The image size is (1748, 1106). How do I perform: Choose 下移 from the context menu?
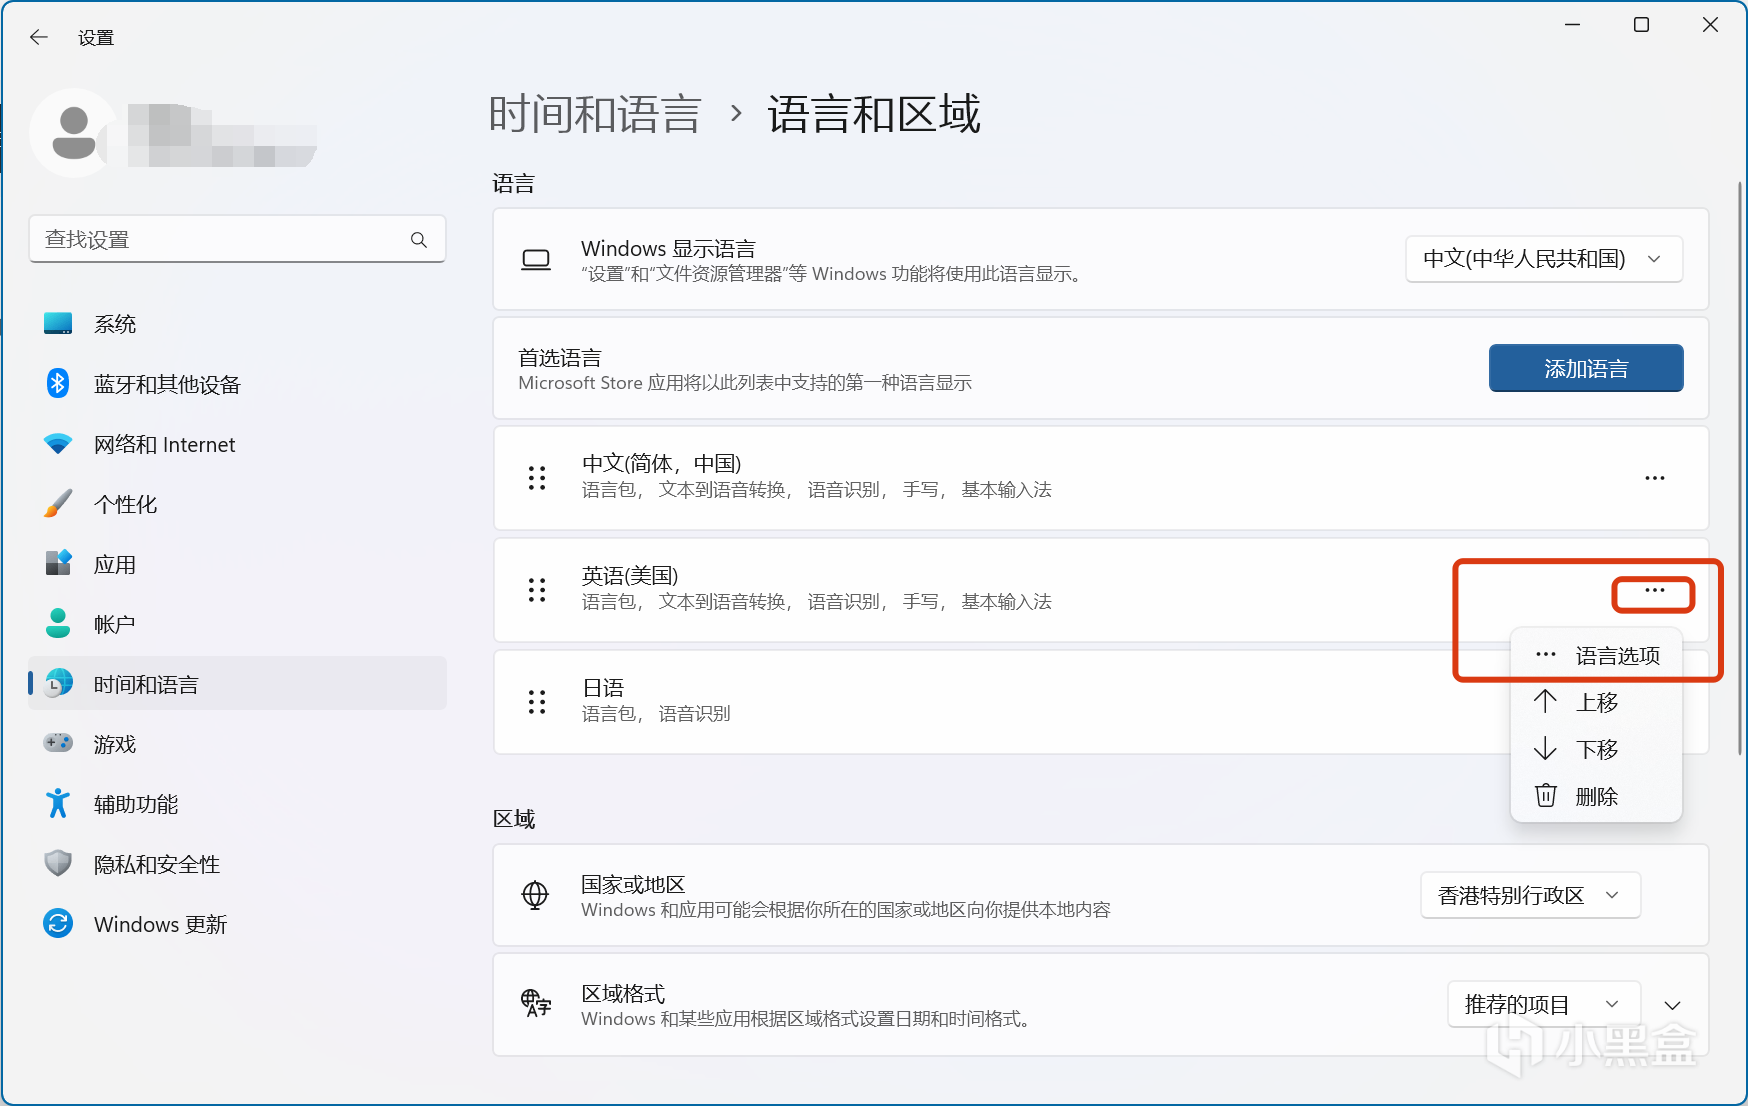(x=1596, y=749)
